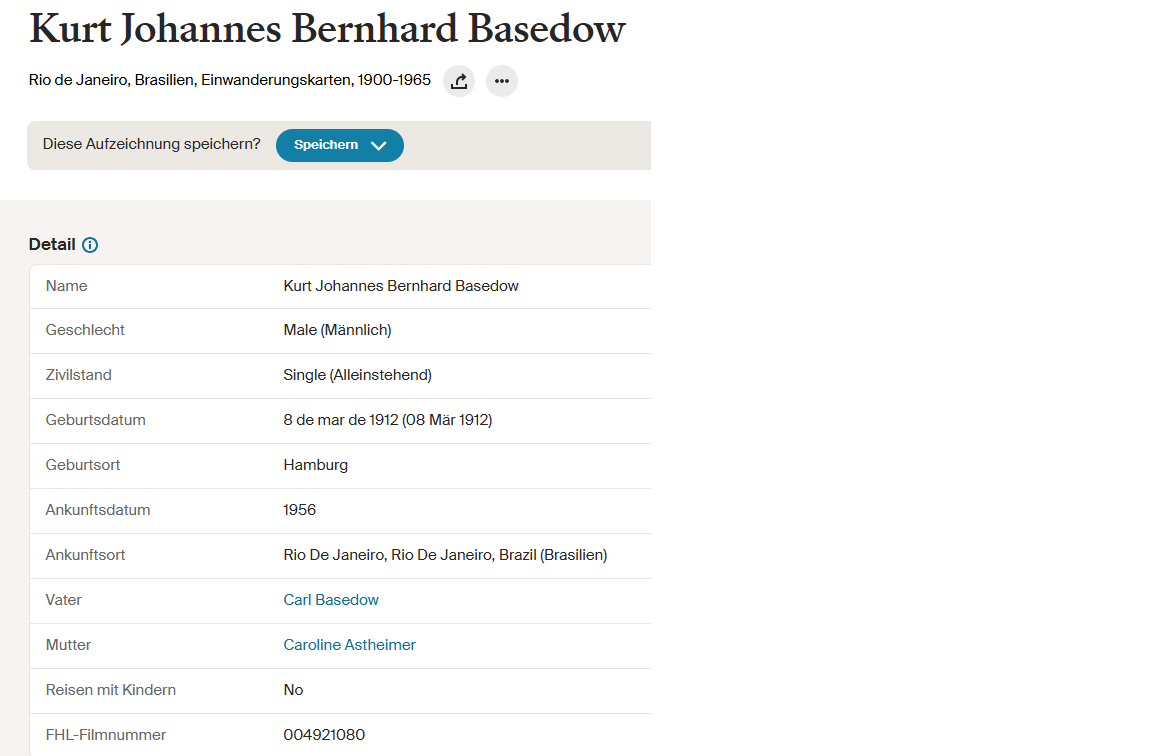Click the Diese Aufzeichnung speichern prompt text

coord(151,144)
